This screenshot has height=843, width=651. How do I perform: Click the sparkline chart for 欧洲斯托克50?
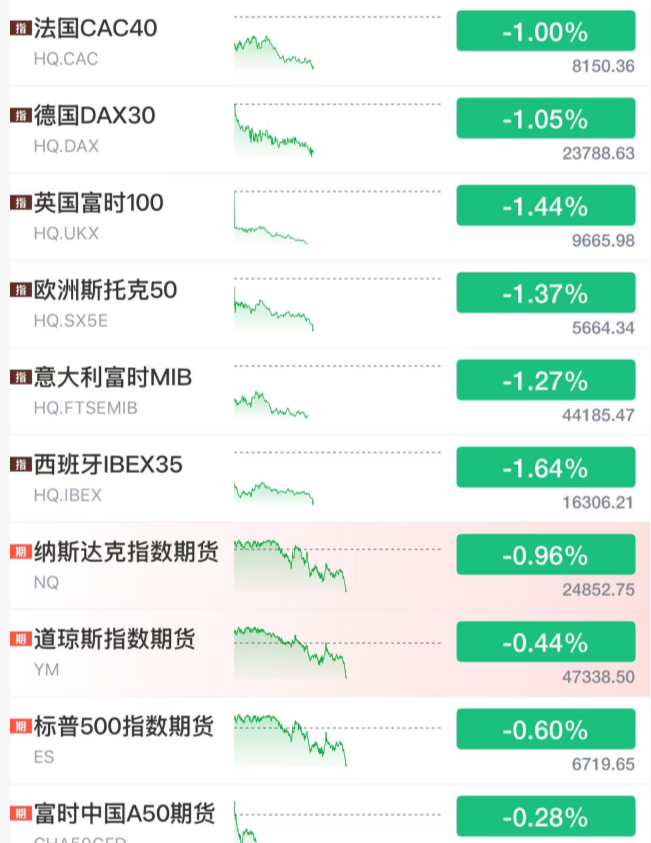272,310
